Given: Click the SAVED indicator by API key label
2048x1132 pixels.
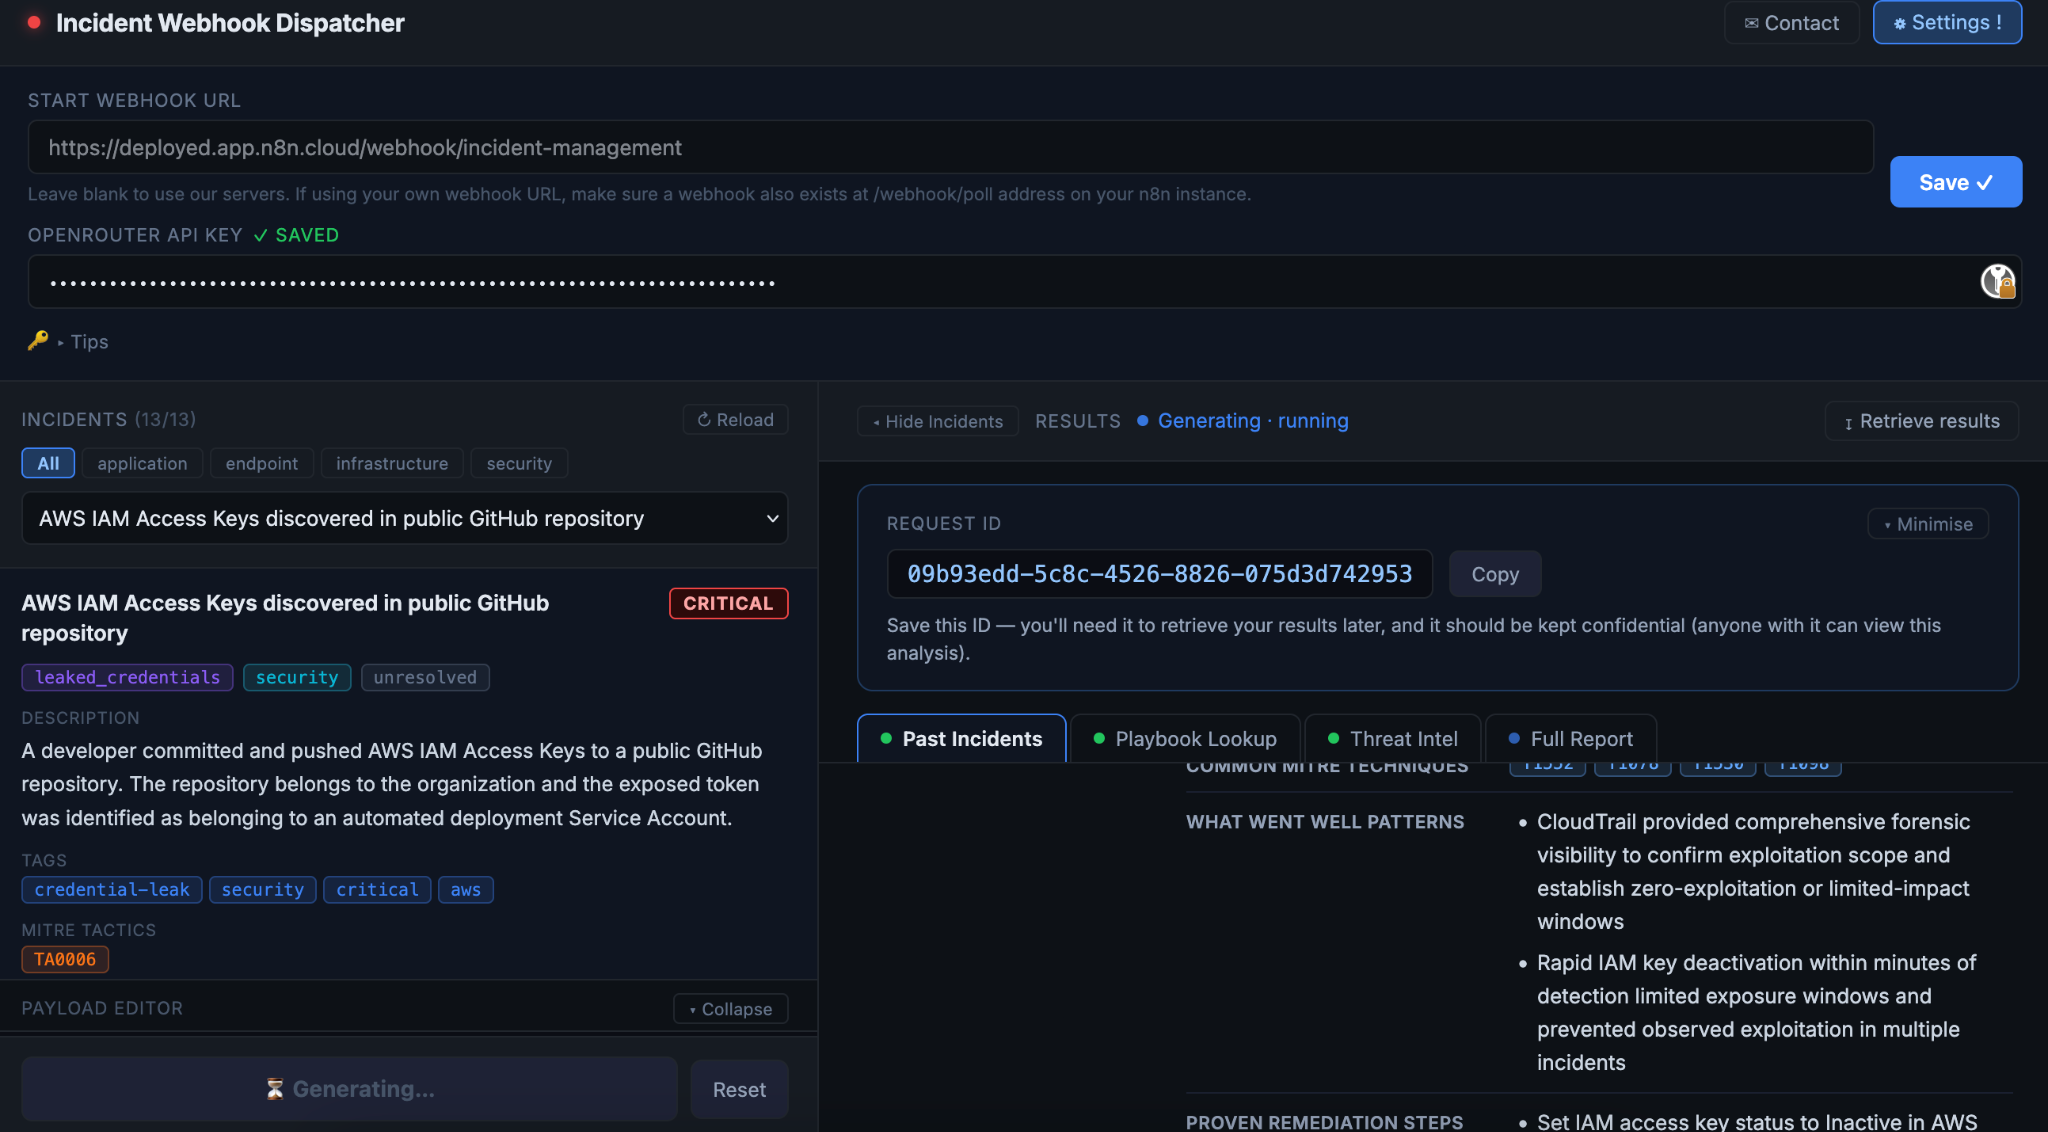Looking at the screenshot, I should 296,235.
